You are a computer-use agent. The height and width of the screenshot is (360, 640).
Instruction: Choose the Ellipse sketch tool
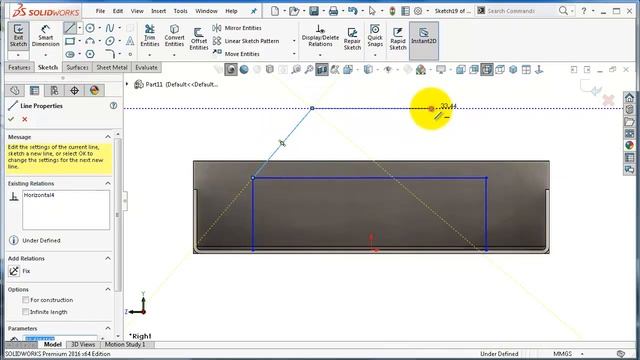tap(110, 41)
